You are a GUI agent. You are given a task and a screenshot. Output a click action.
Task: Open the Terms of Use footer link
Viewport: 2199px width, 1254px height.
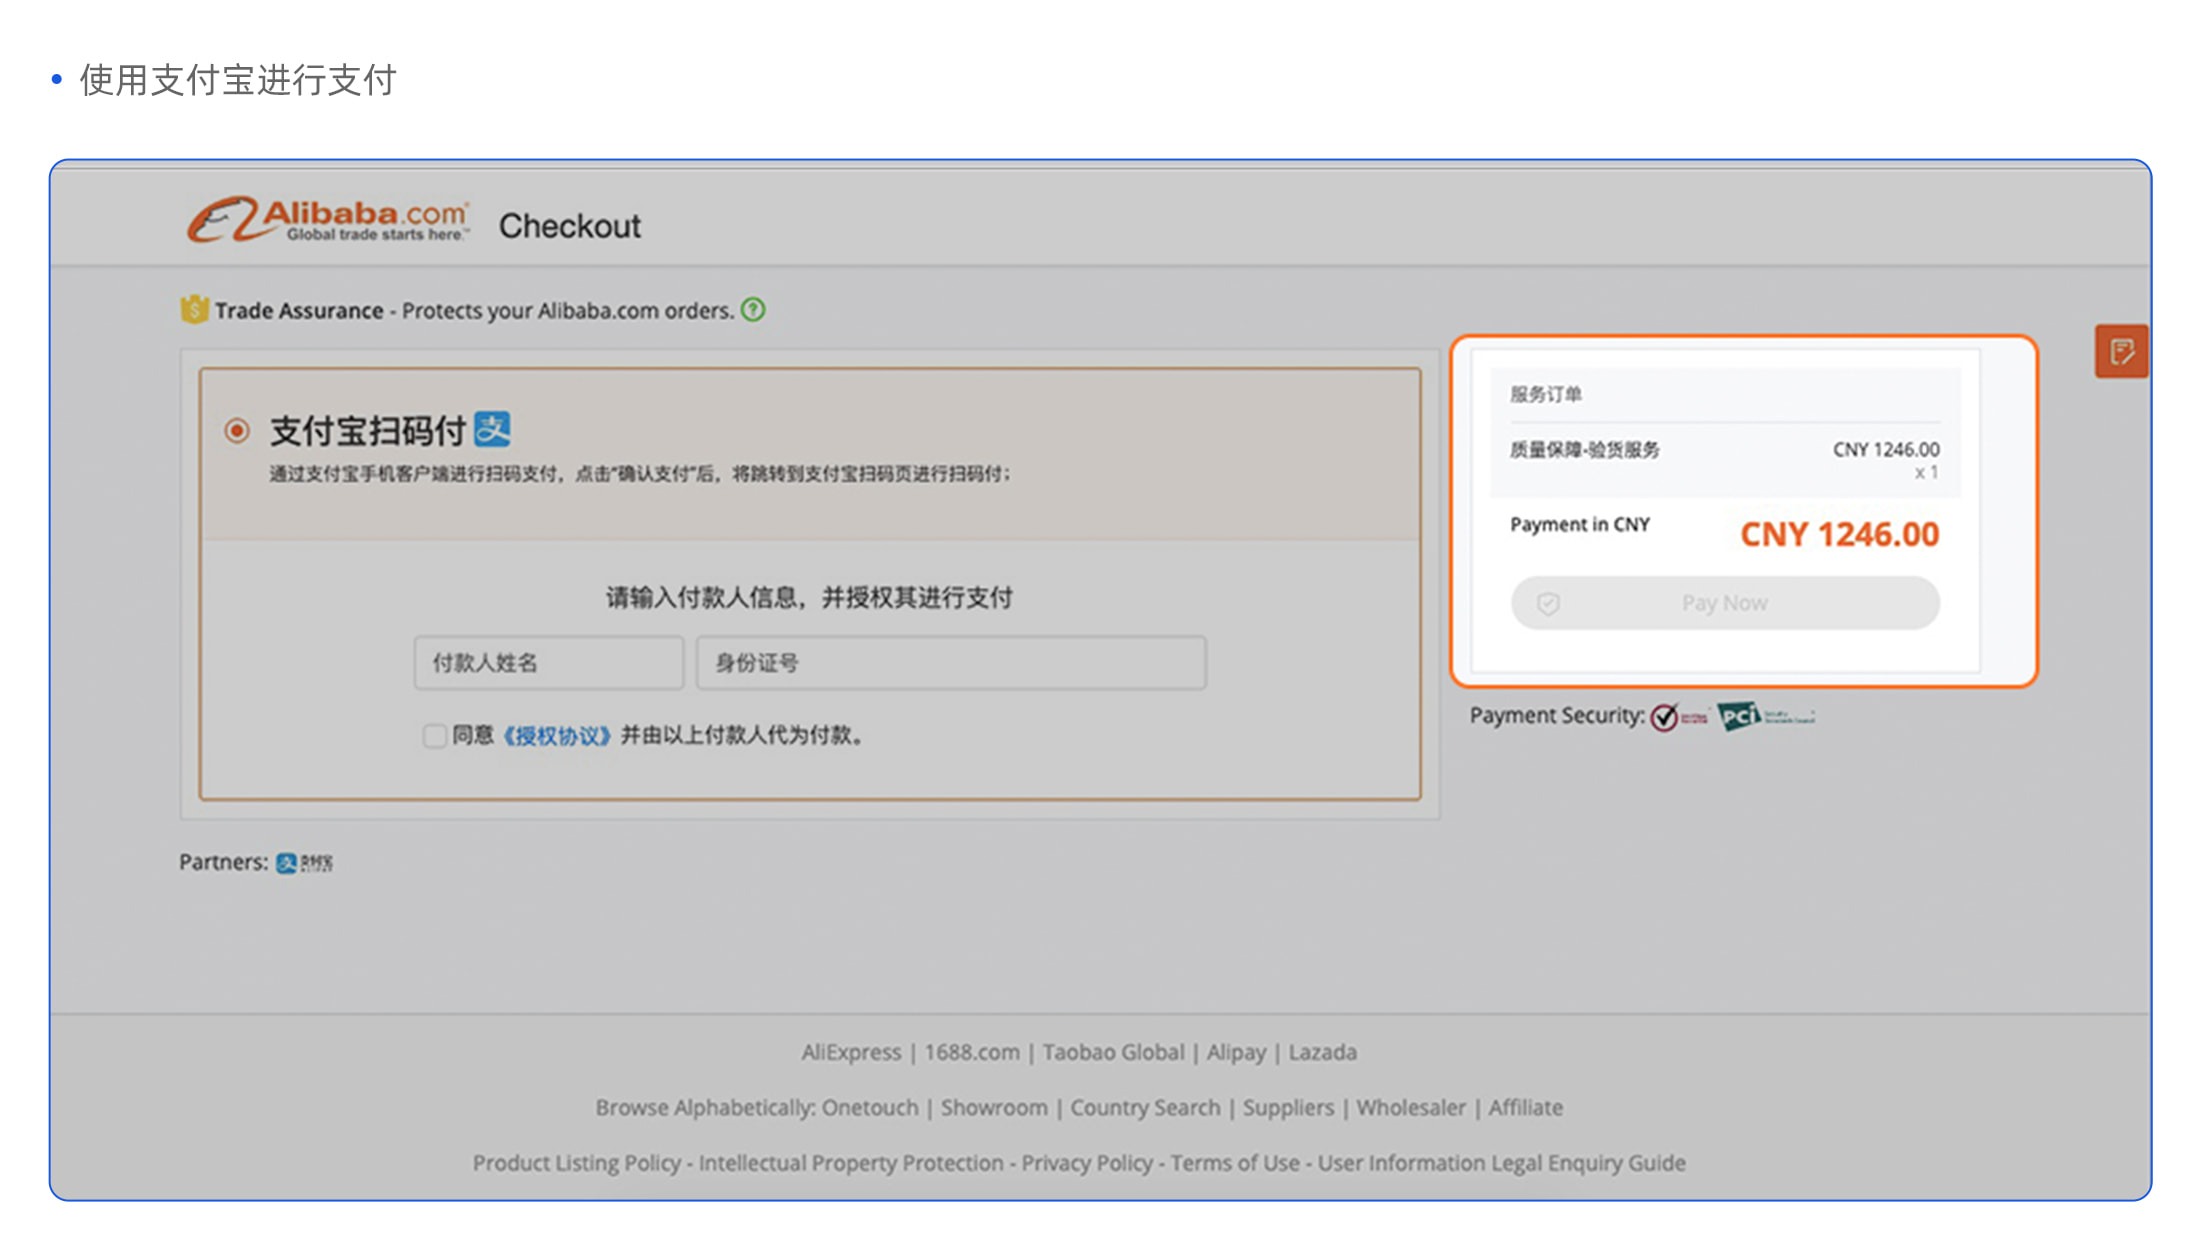1234,1163
